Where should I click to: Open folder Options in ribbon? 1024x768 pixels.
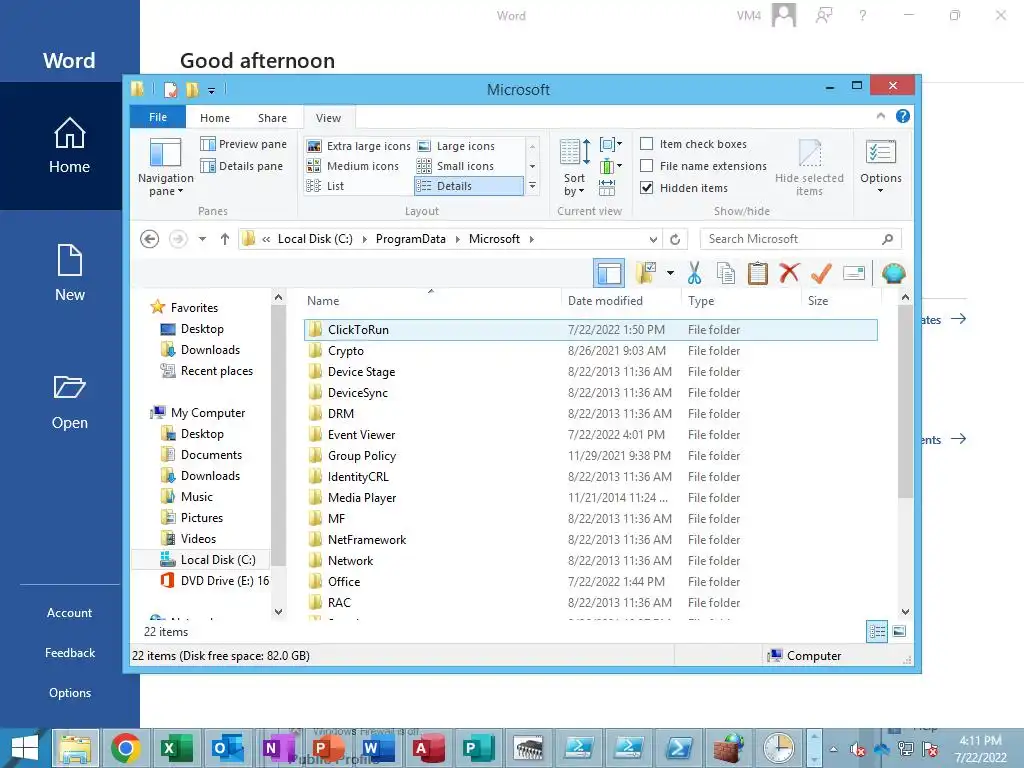[880, 166]
